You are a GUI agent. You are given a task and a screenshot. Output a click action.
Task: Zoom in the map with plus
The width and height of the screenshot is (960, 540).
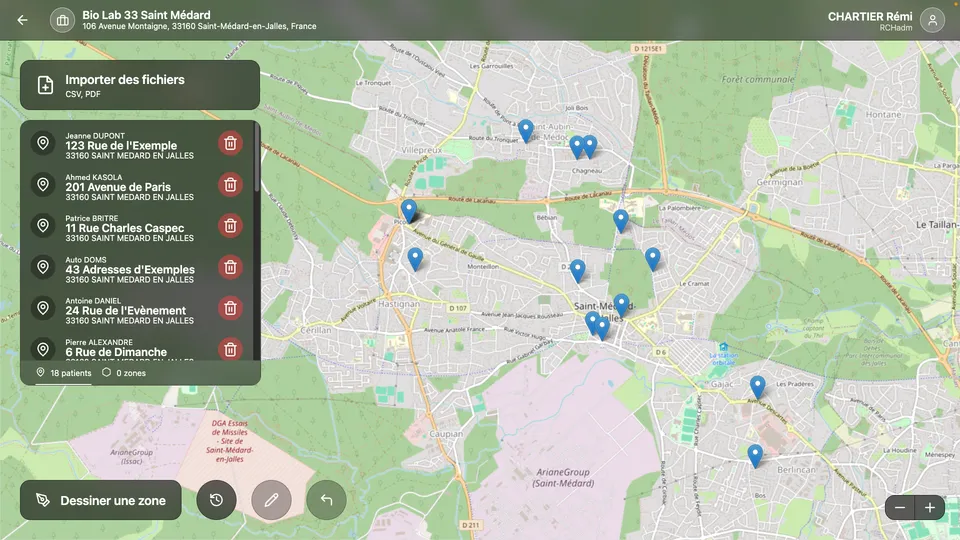[930, 508]
